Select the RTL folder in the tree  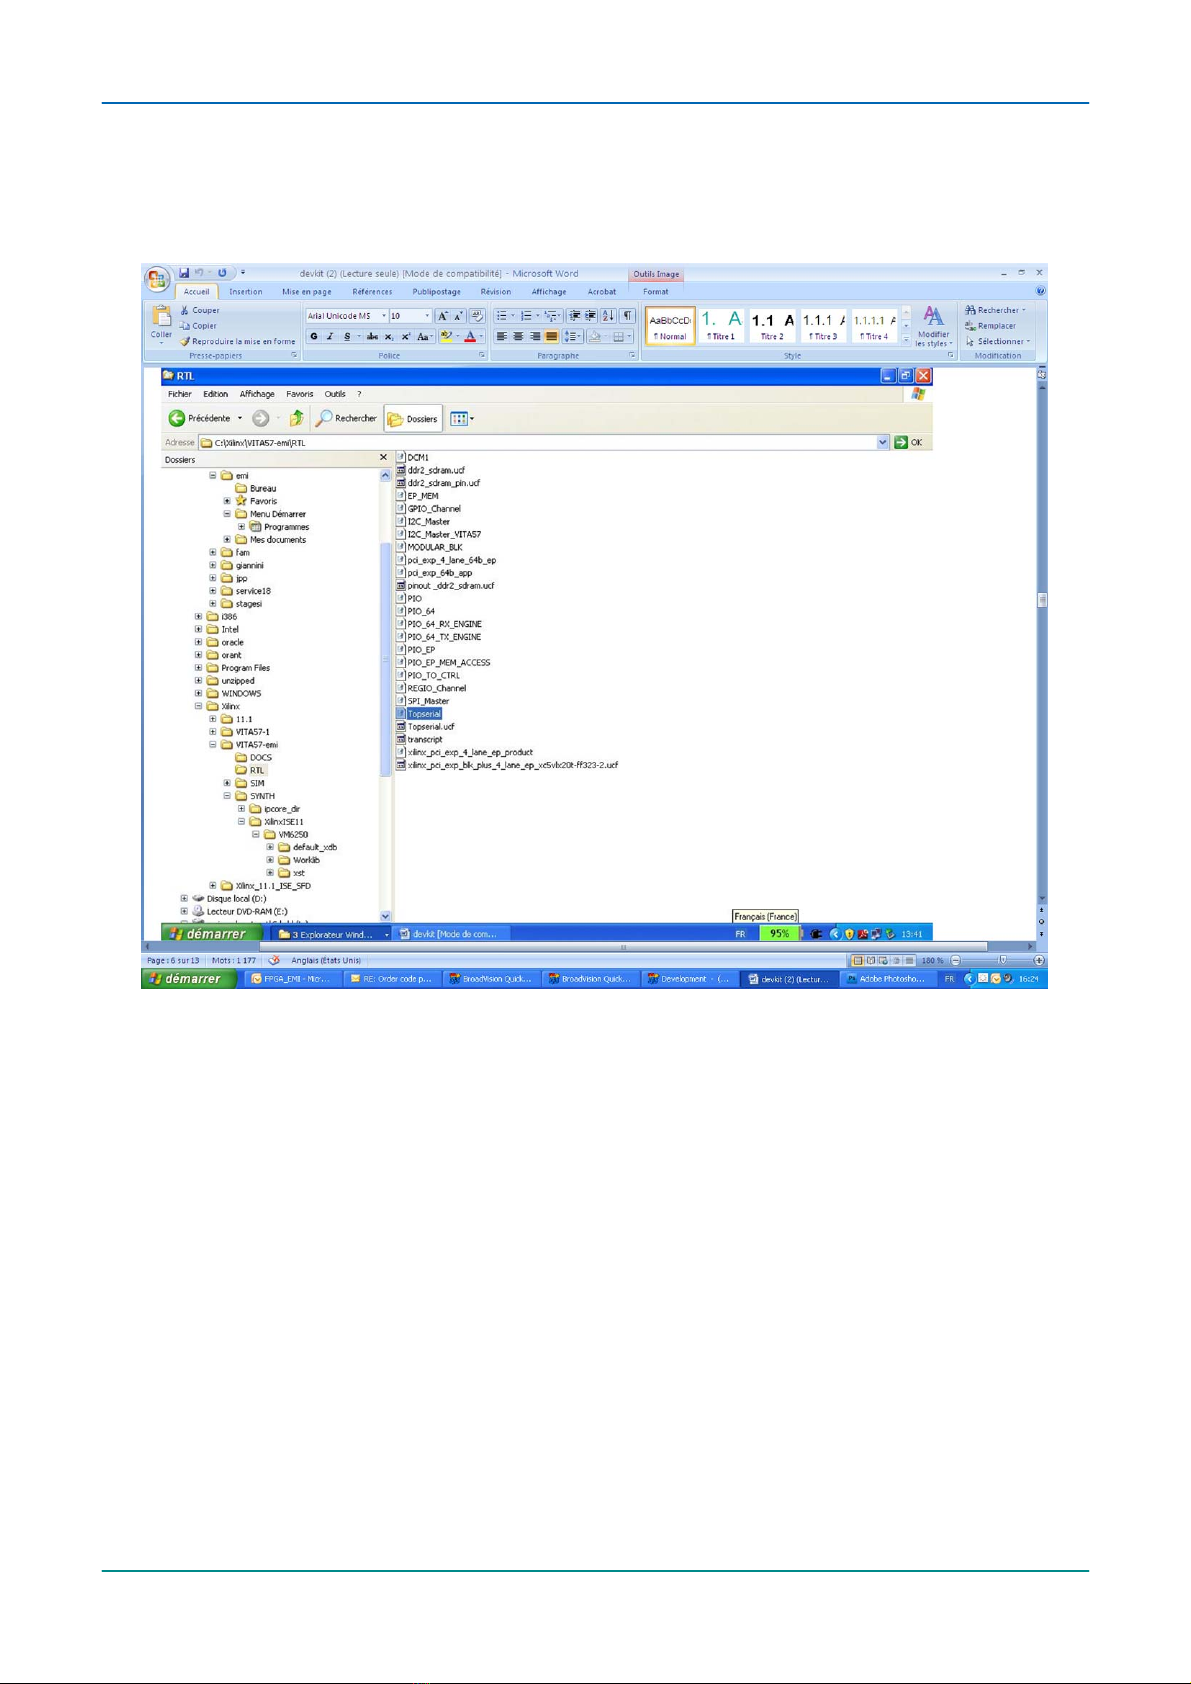click(x=251, y=771)
